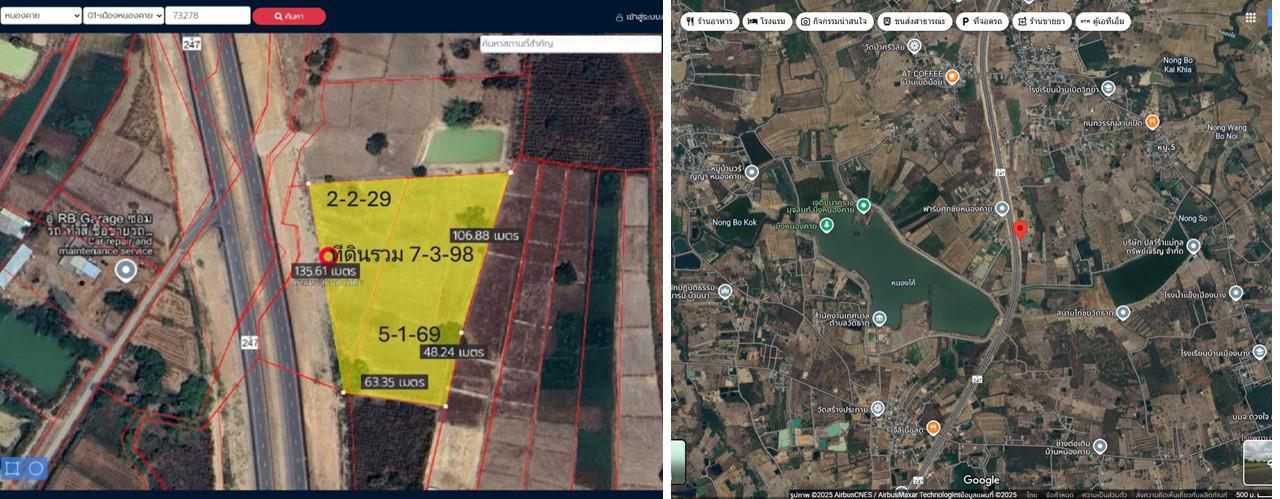Click the 500 ม. scale bar
The width and height of the screenshot is (1280, 499).
click(1255, 494)
